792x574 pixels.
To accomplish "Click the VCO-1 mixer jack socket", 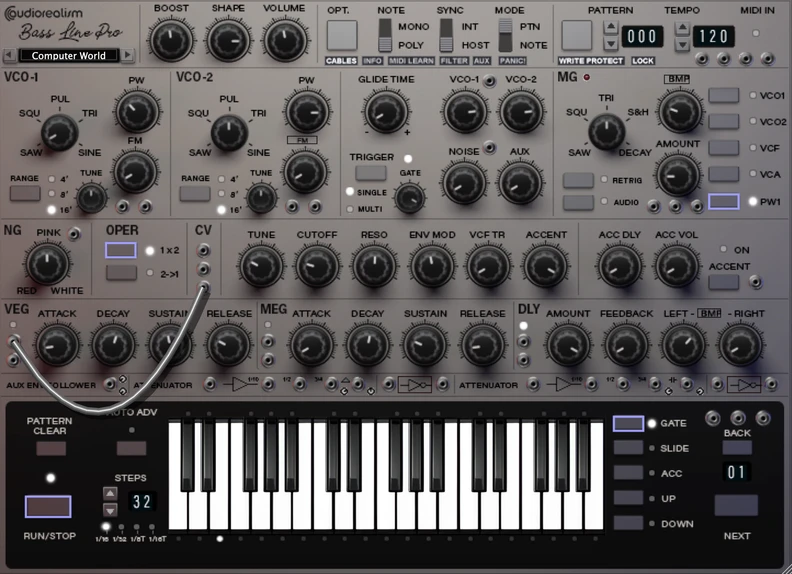I will [489, 81].
